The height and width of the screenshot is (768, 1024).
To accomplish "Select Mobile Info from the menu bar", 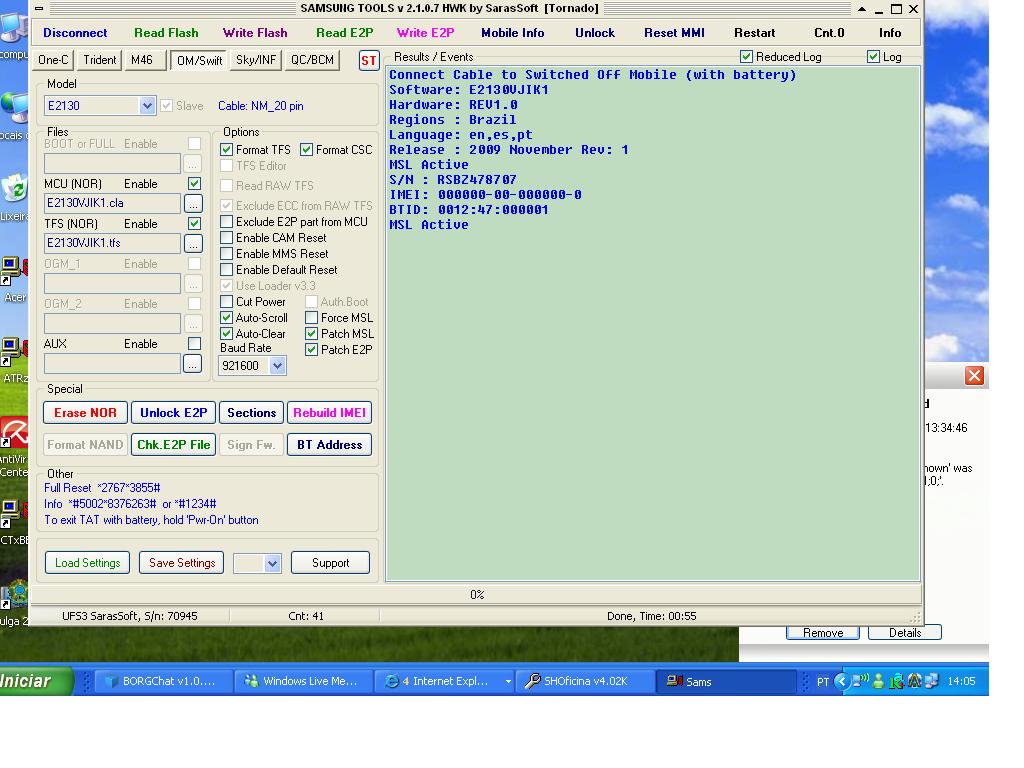I will 513,33.
